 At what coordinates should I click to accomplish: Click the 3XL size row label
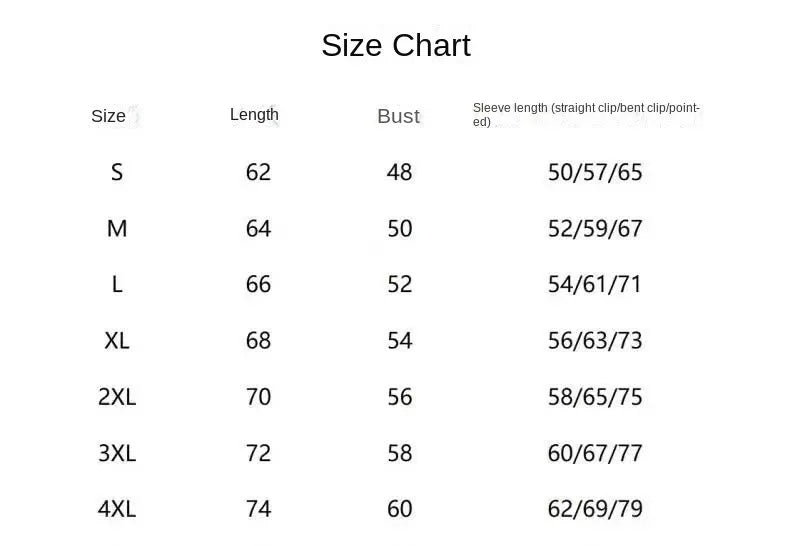click(117, 453)
